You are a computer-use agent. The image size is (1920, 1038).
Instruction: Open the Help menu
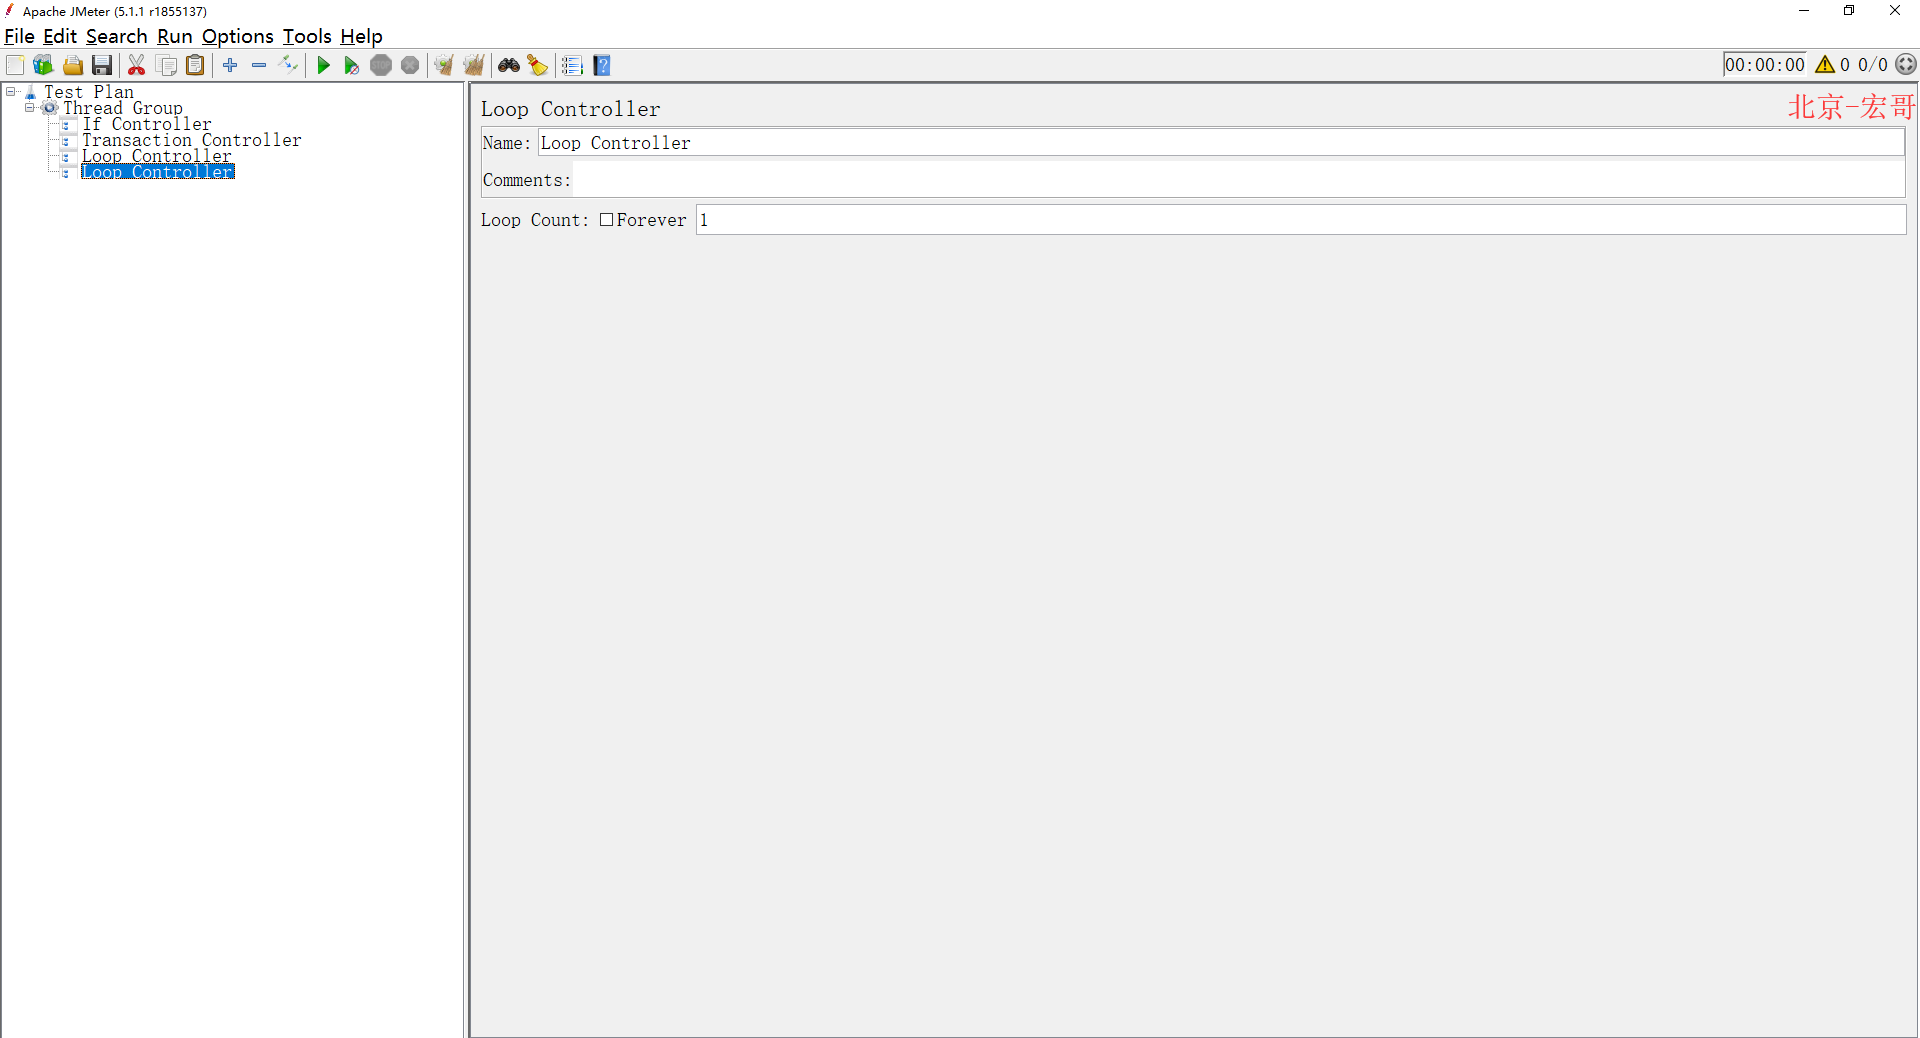[x=361, y=37]
